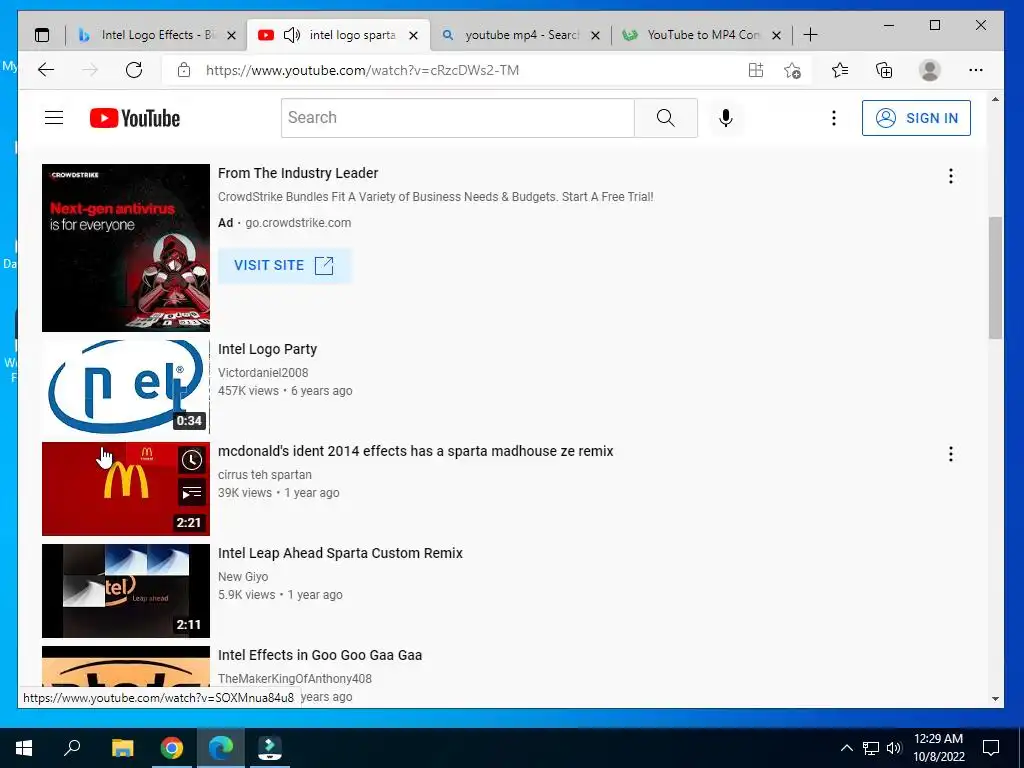The width and height of the screenshot is (1024, 768).
Task: Open 'Intel Logo Party' video title
Action: [267, 349]
